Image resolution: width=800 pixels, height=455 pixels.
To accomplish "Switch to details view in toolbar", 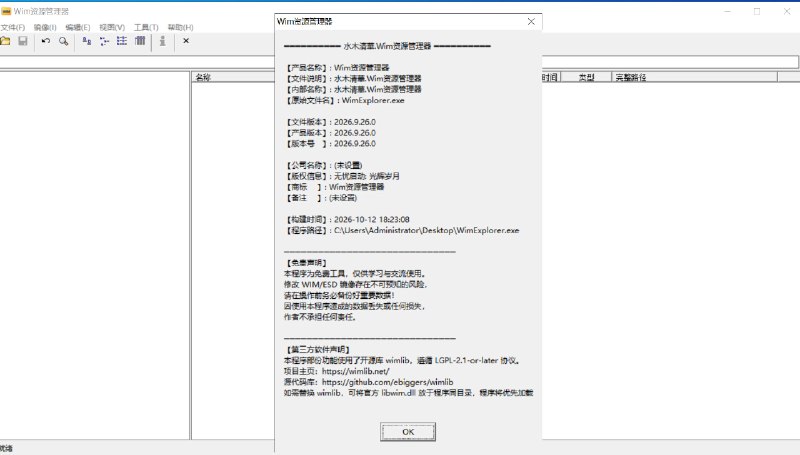I will [x=140, y=41].
